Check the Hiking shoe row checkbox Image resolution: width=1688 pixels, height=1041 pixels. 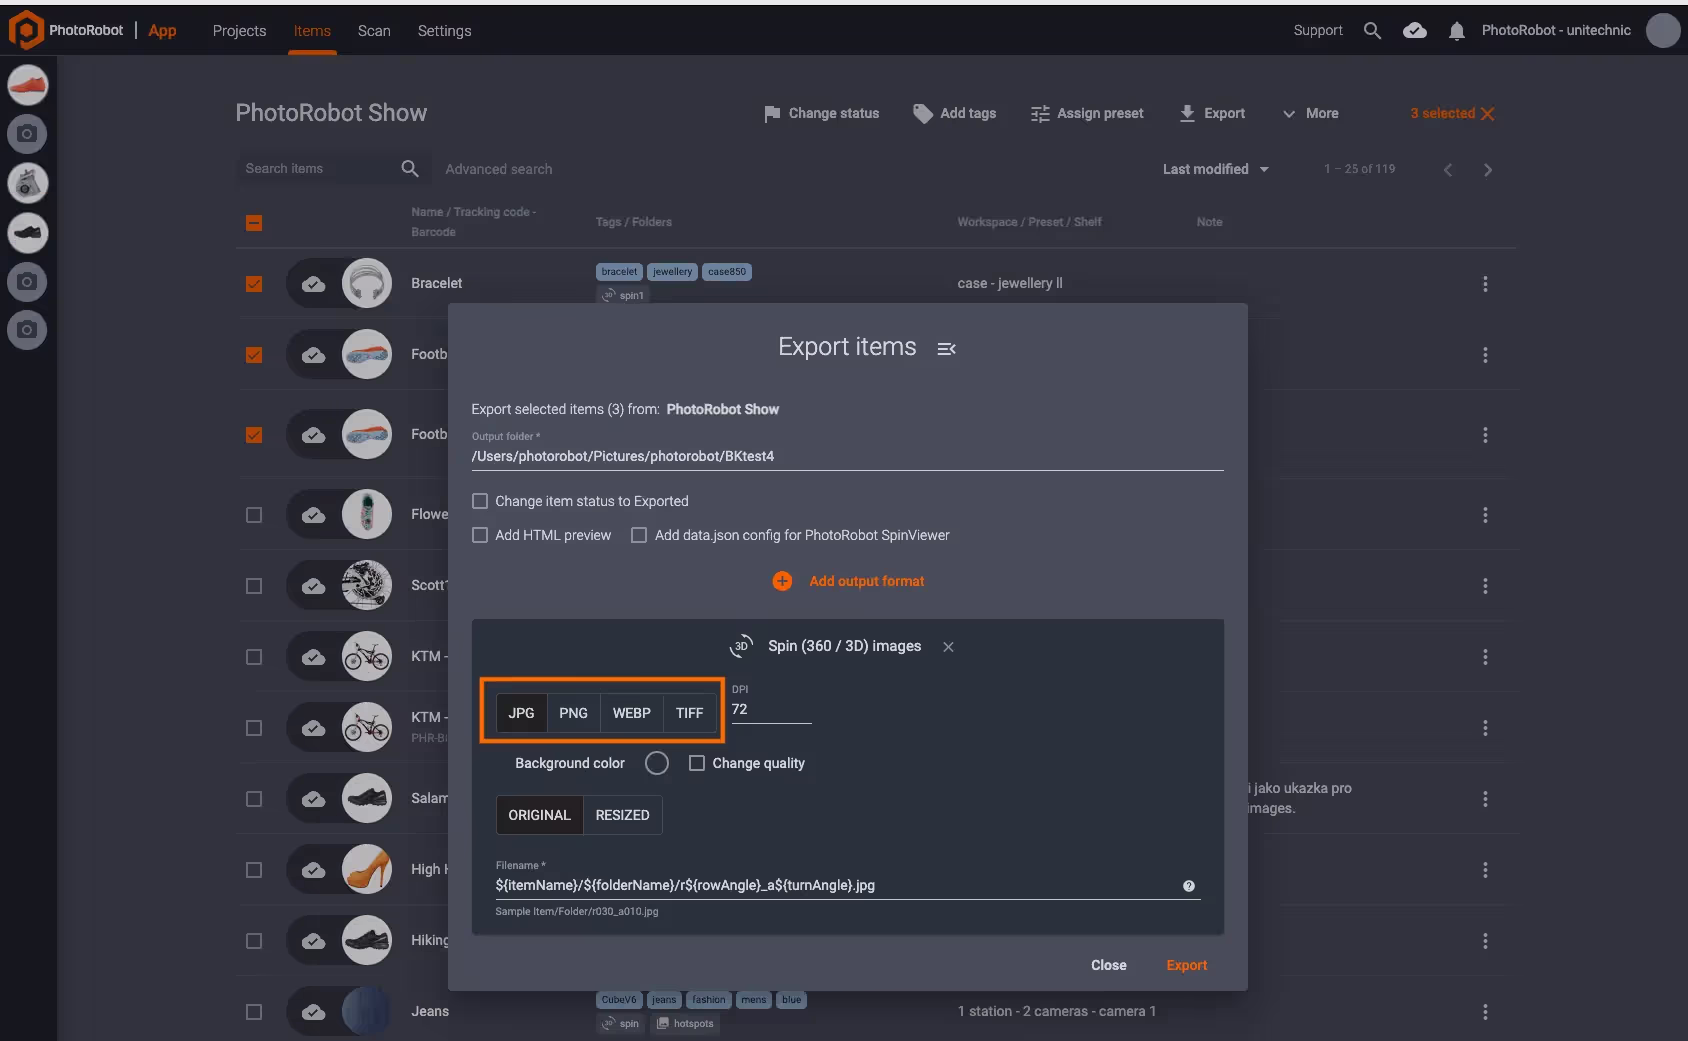pyautogui.click(x=254, y=941)
